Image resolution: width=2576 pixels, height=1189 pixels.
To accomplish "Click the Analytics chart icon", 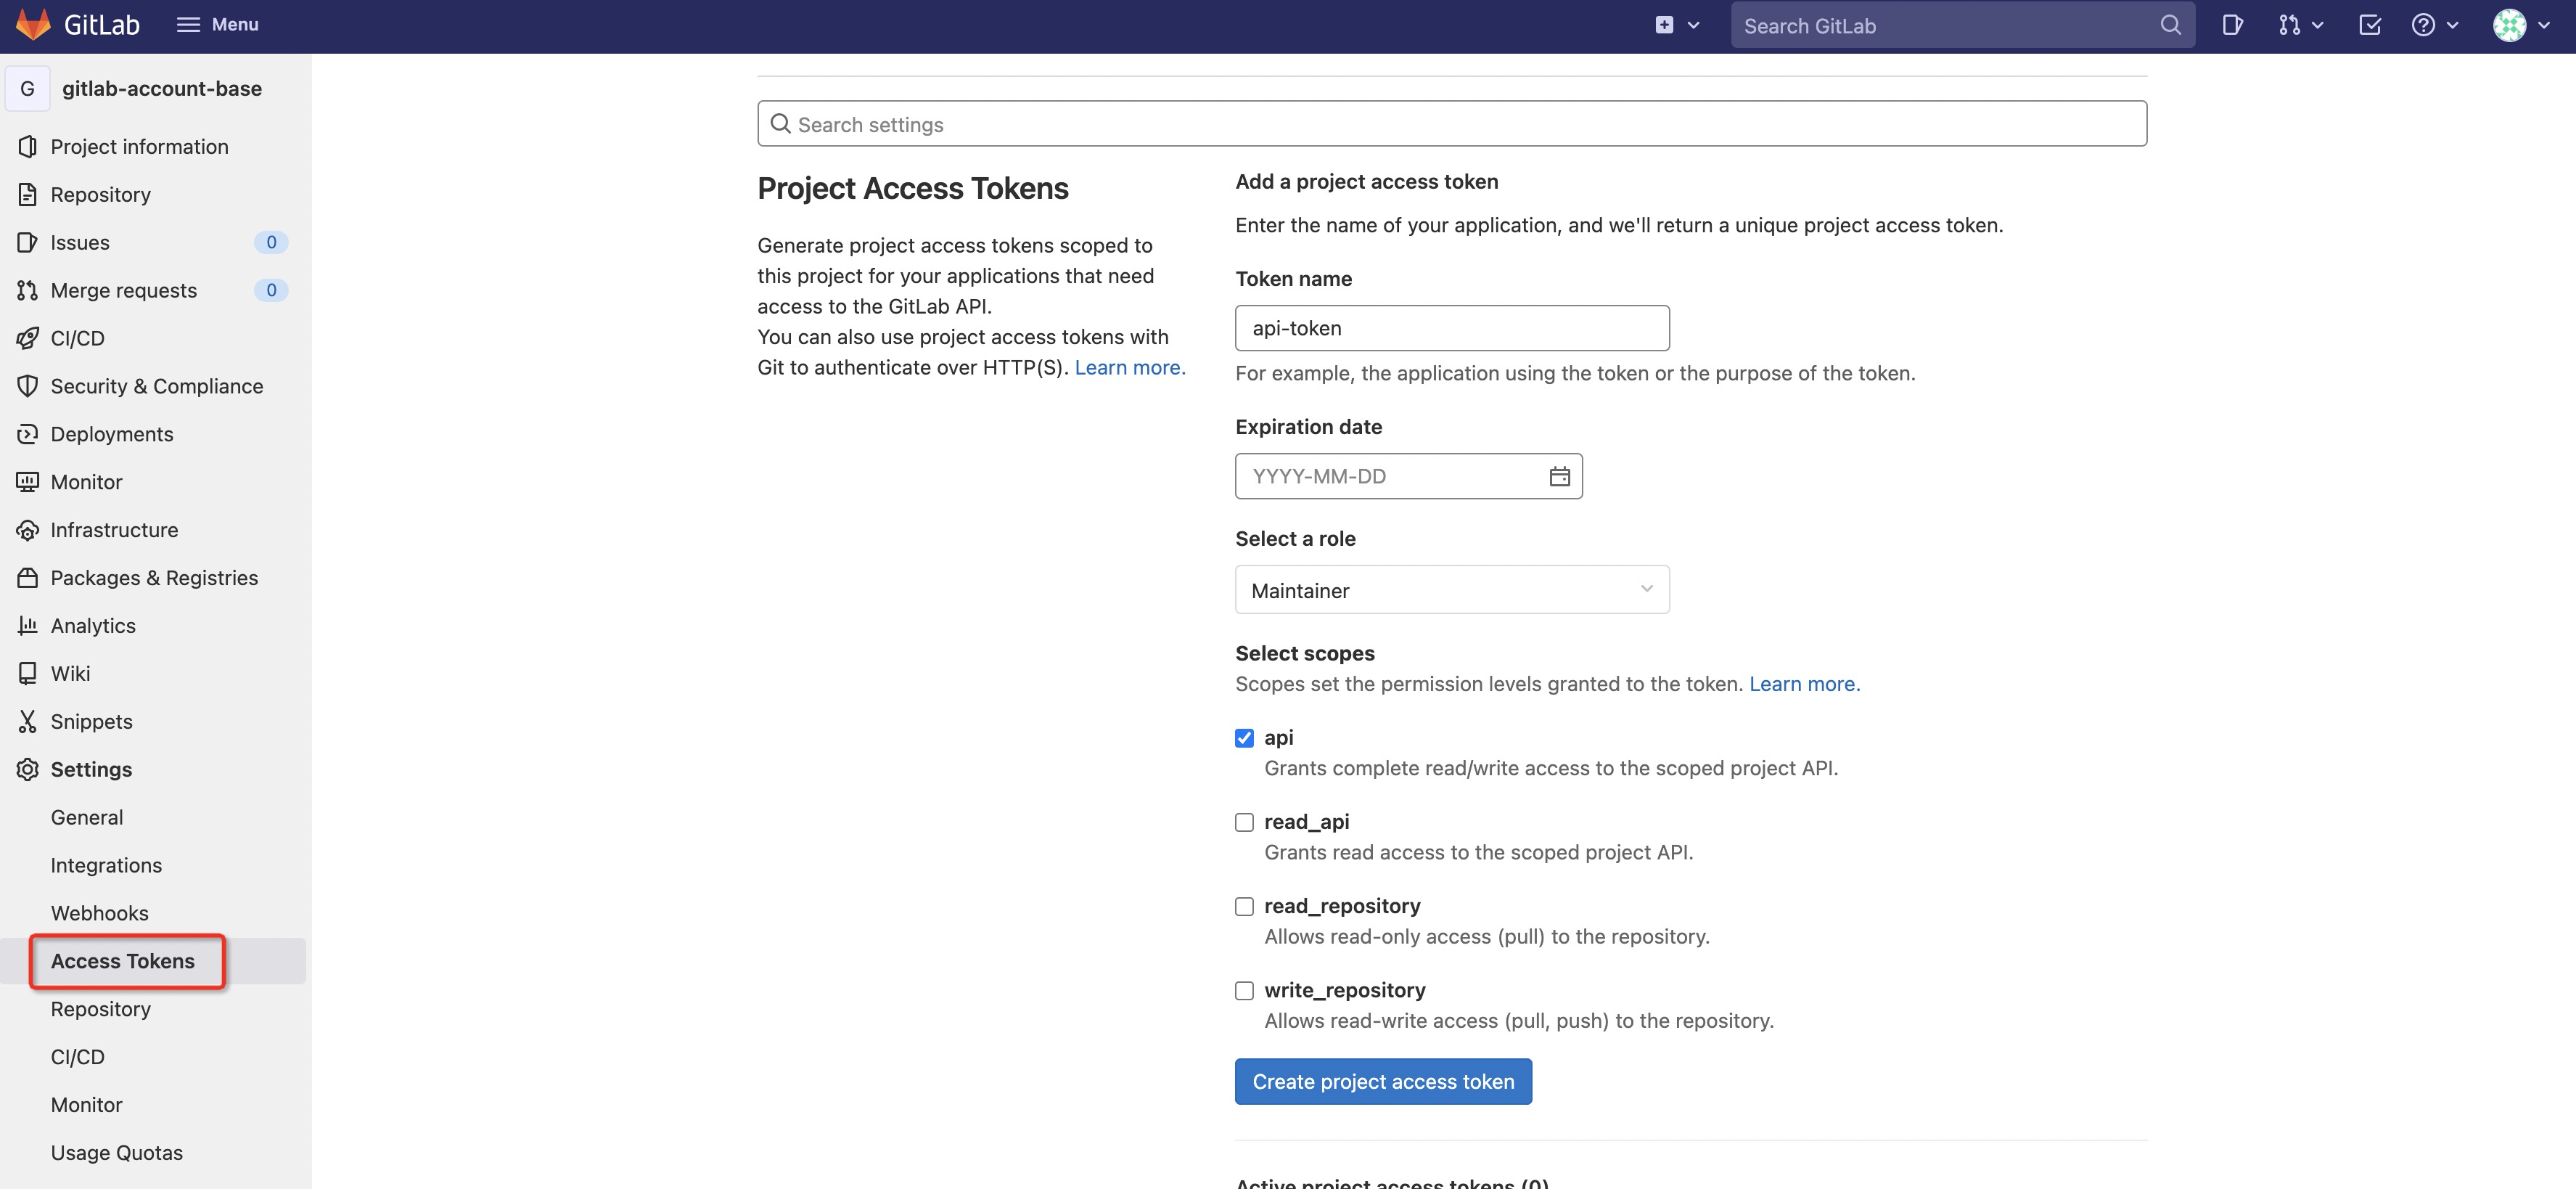I will (x=28, y=625).
